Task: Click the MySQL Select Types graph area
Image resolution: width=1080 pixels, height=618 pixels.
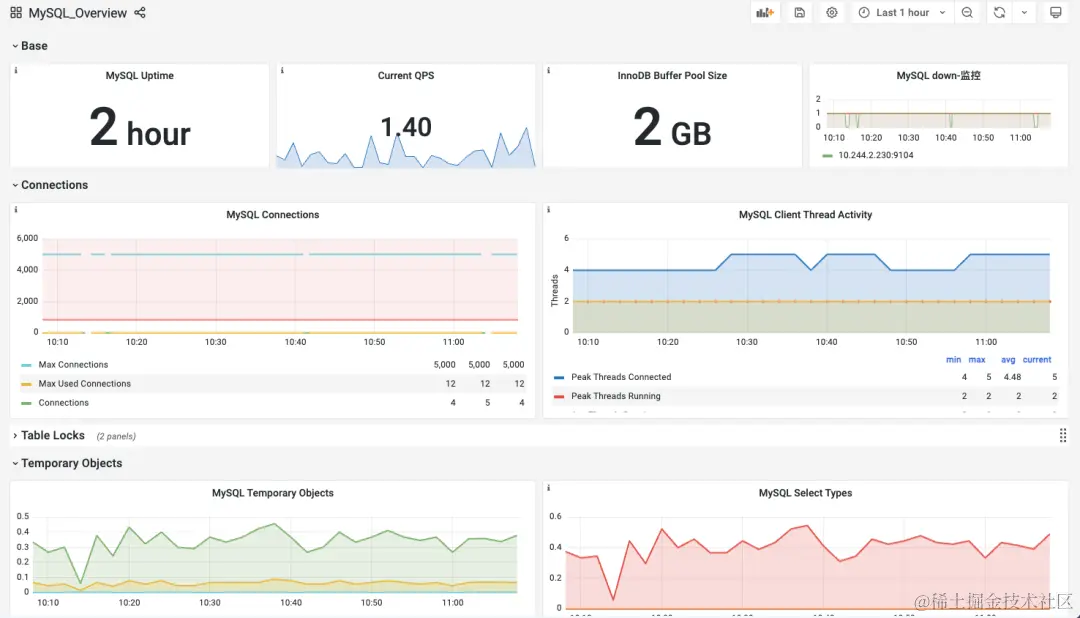Action: point(807,562)
